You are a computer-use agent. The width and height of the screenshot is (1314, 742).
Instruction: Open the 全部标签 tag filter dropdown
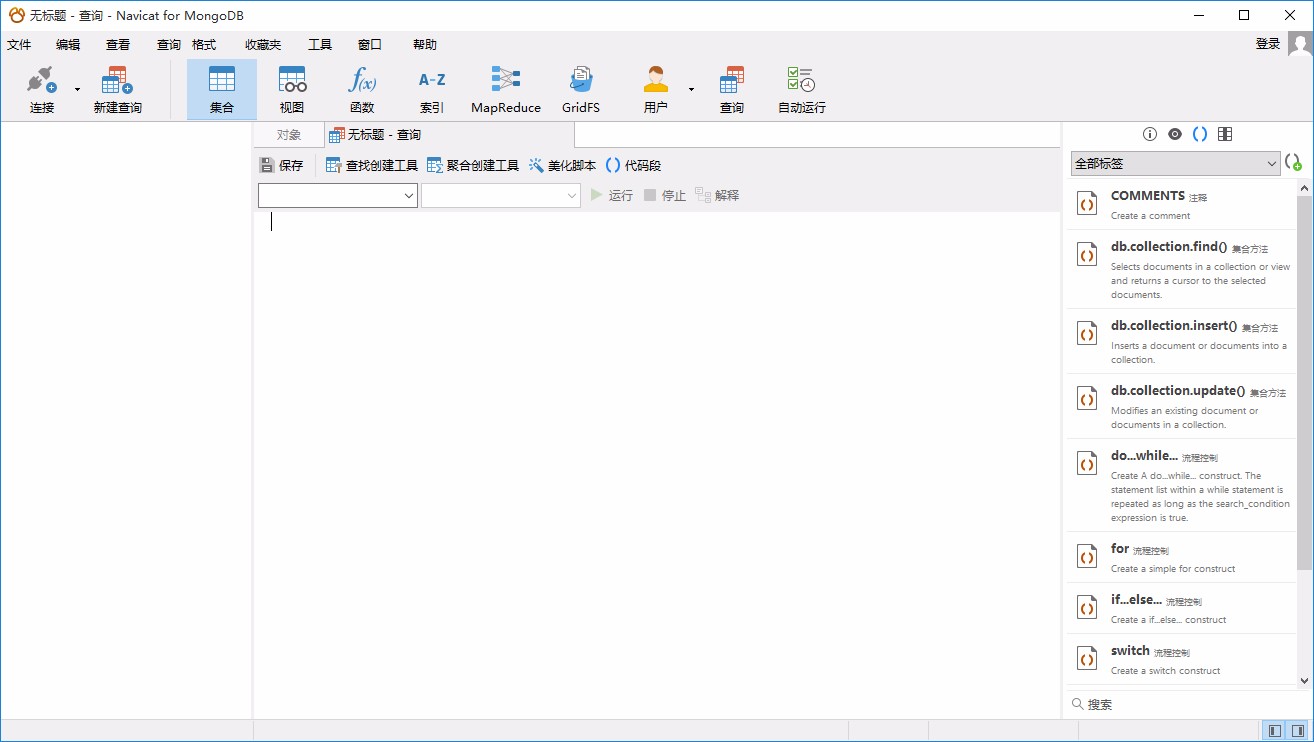1175,163
